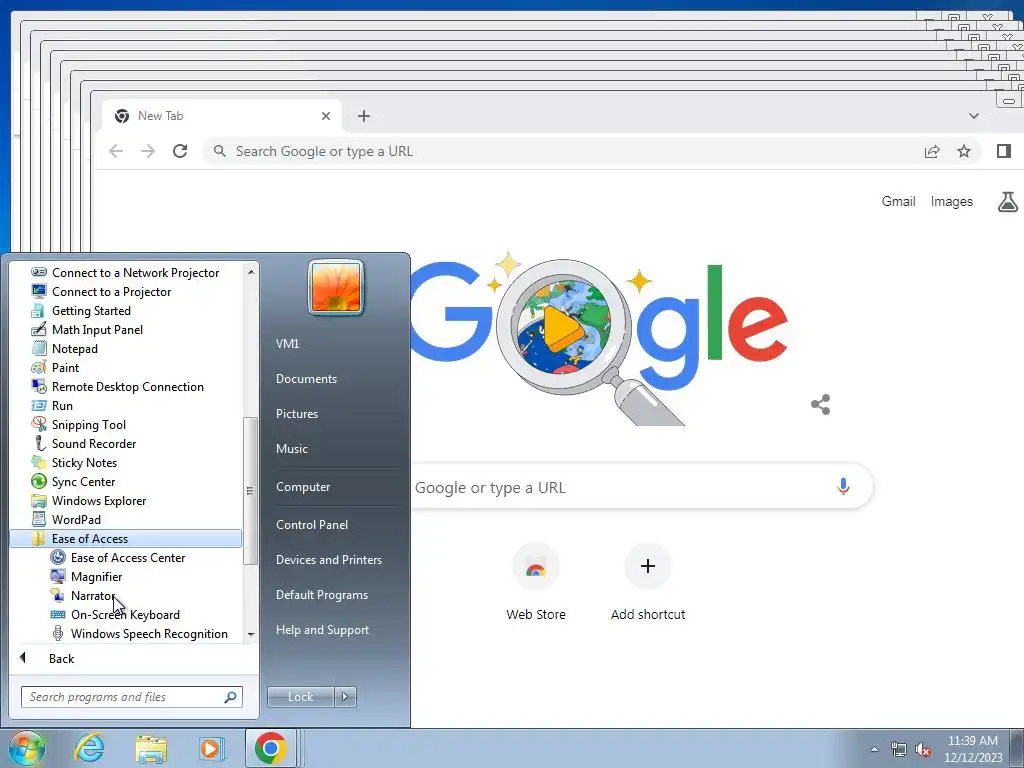Expand the shutdown options arrow beside Lock
Screen dimensions: 1024x768
click(x=345, y=697)
